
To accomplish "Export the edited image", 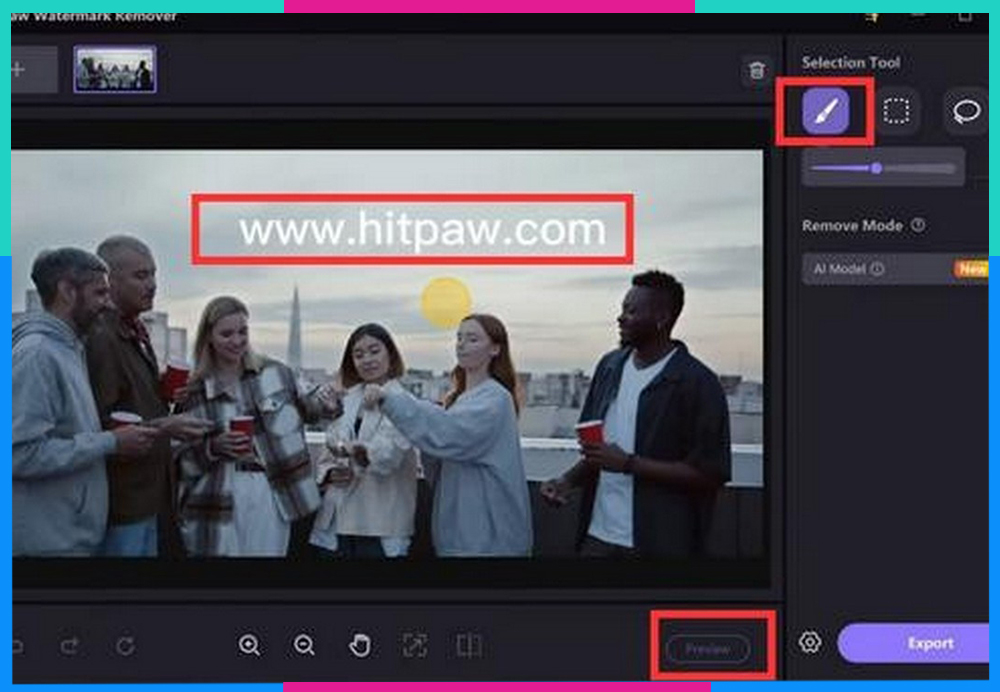I will pos(913,644).
